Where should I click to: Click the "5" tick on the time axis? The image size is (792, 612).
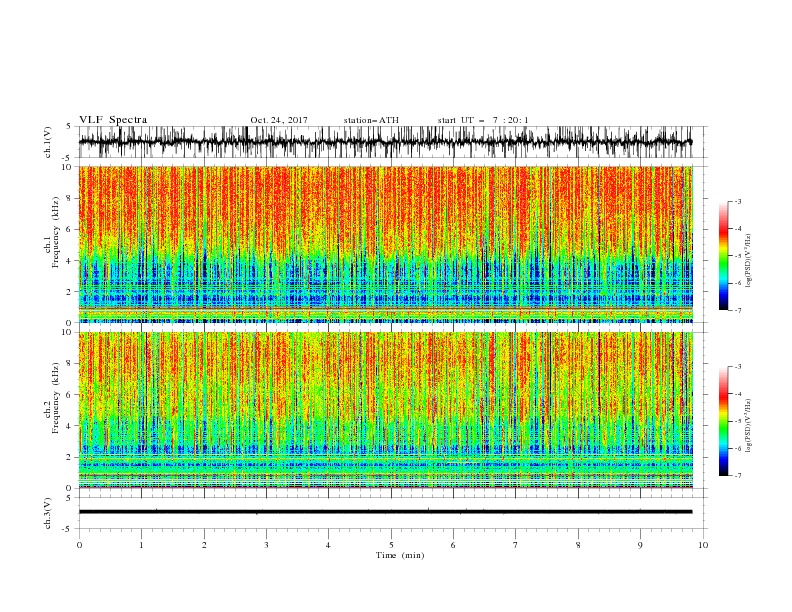point(391,545)
